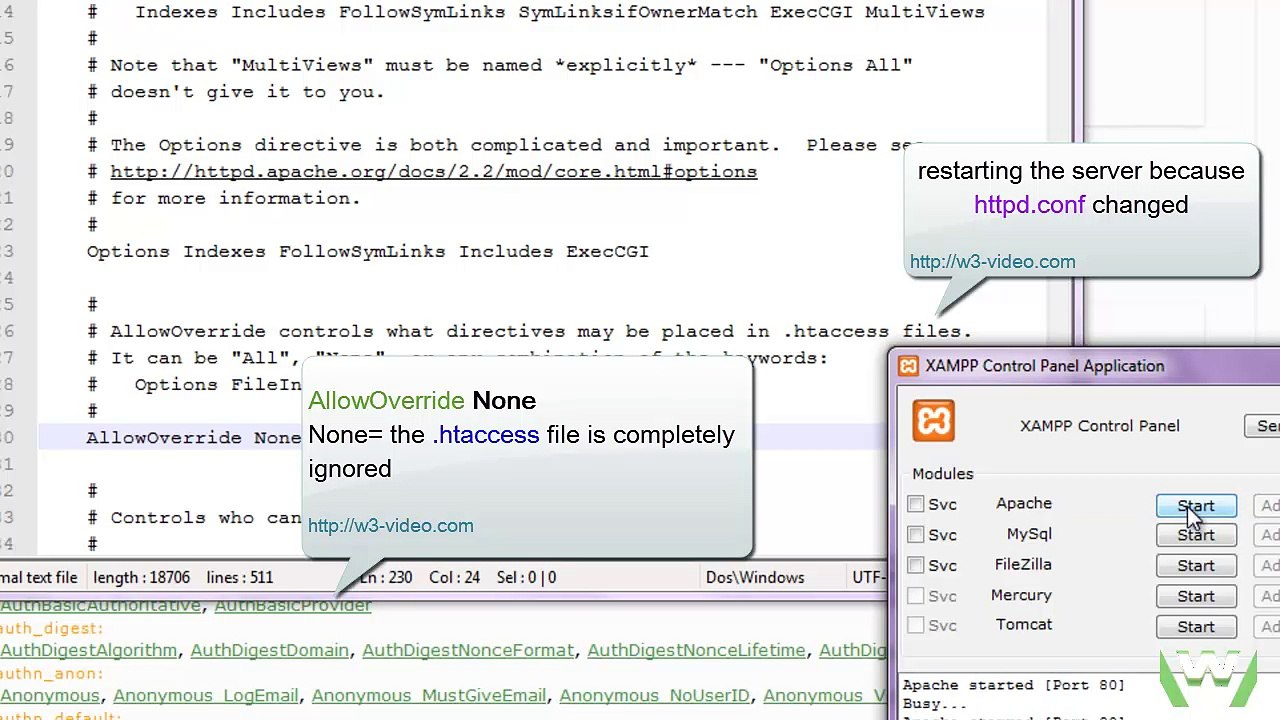Image resolution: width=1280 pixels, height=720 pixels.
Task: Click the Modules label in XAMPP panel
Action: pos(942,474)
